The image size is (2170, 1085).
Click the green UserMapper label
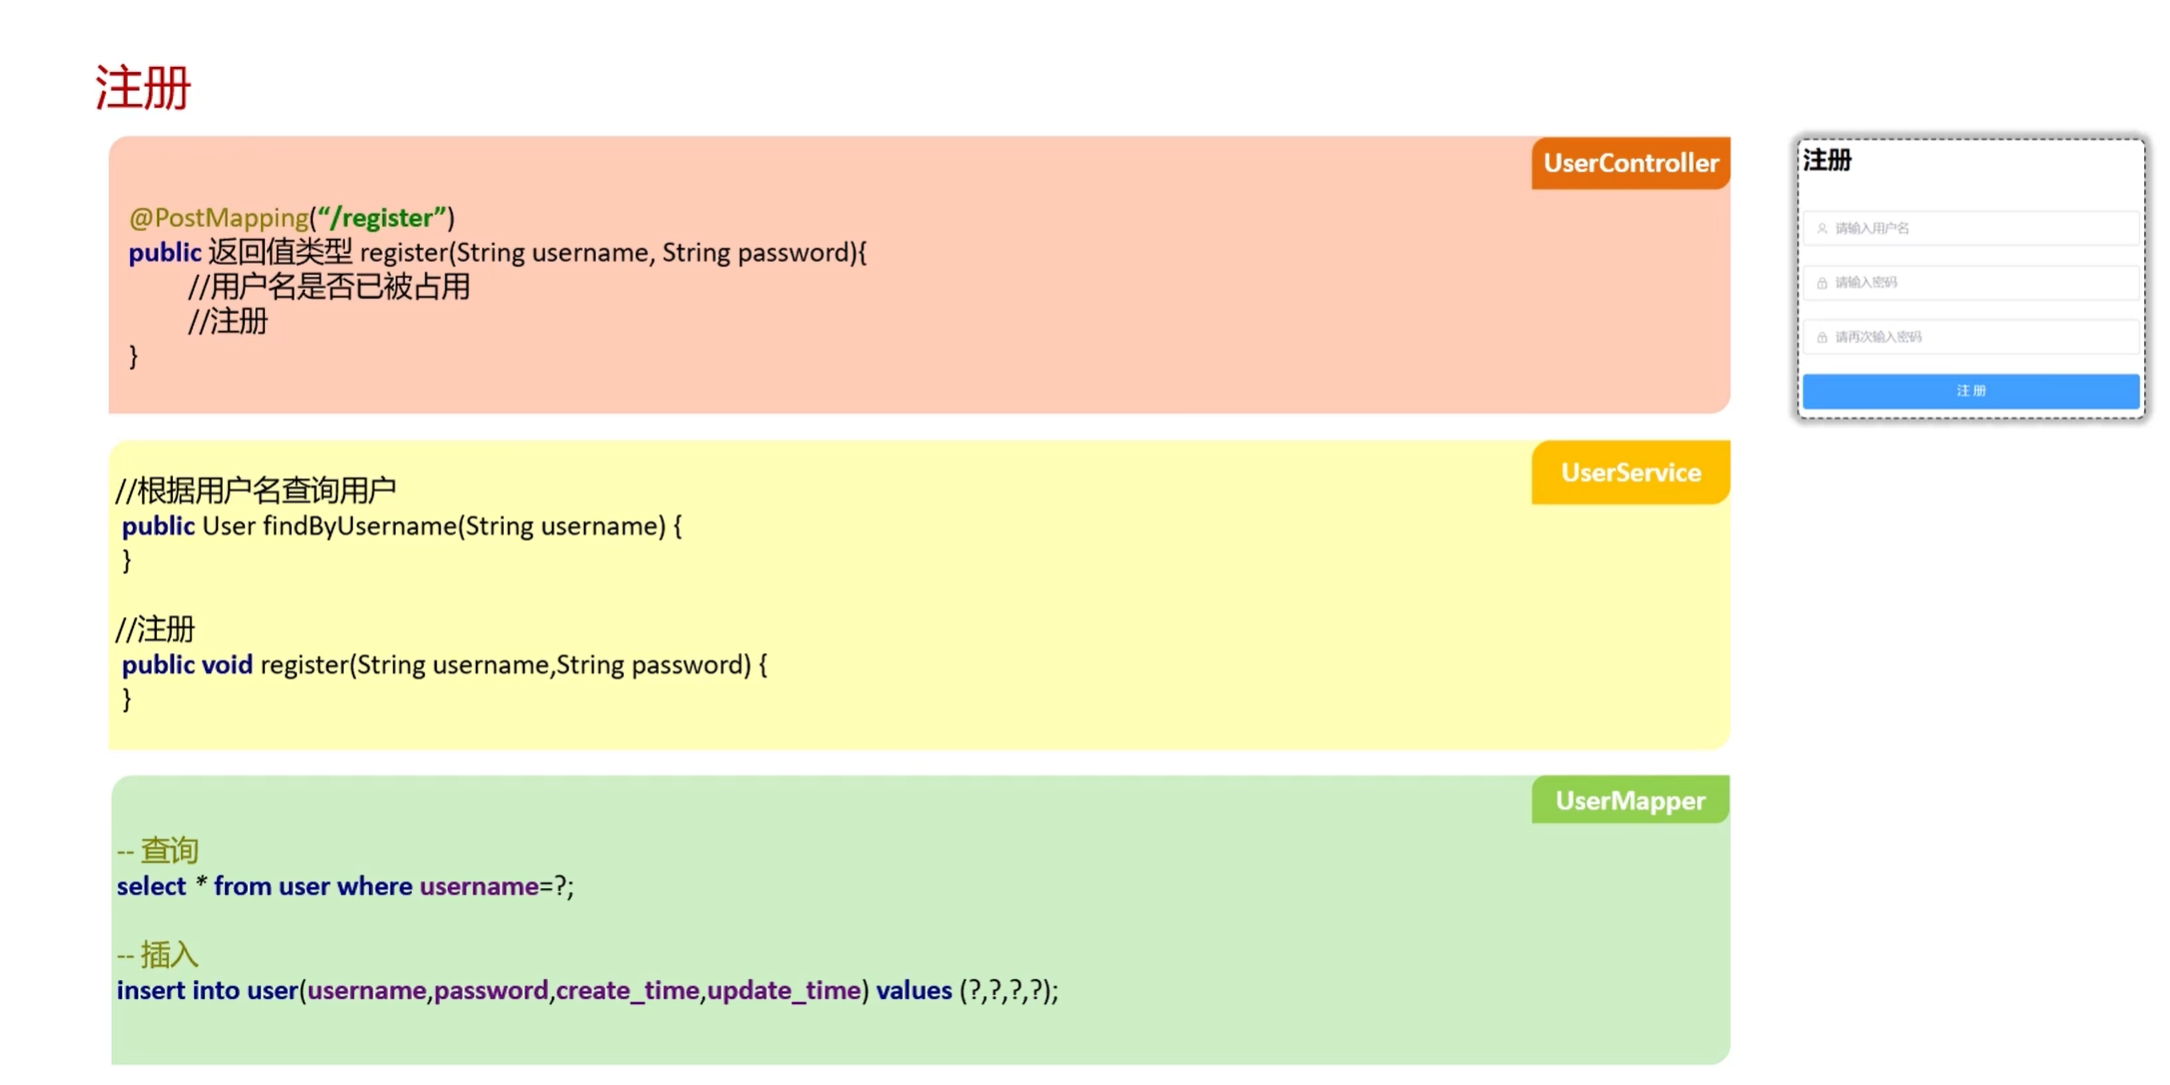point(1630,800)
